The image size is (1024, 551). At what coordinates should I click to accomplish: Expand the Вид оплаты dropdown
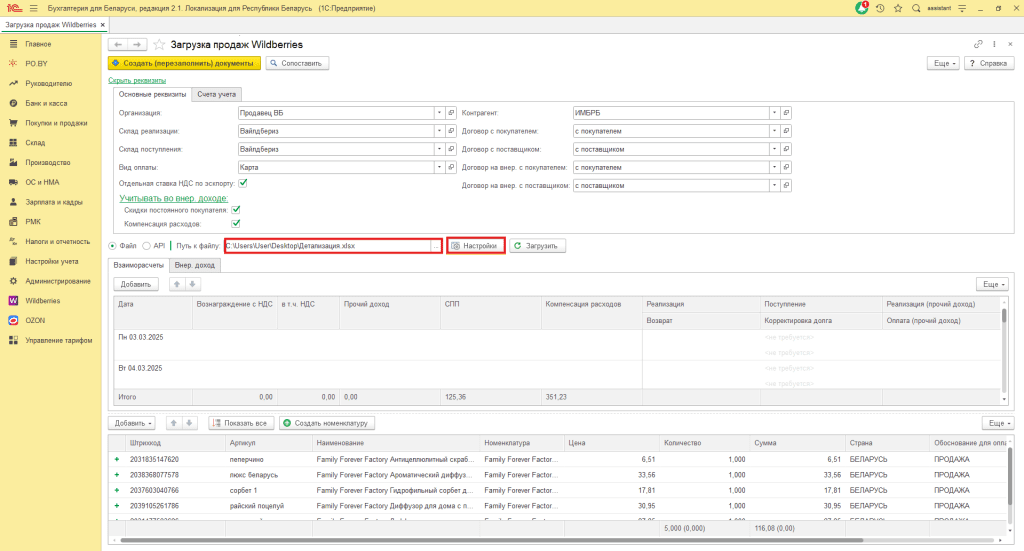pyautogui.click(x=439, y=167)
